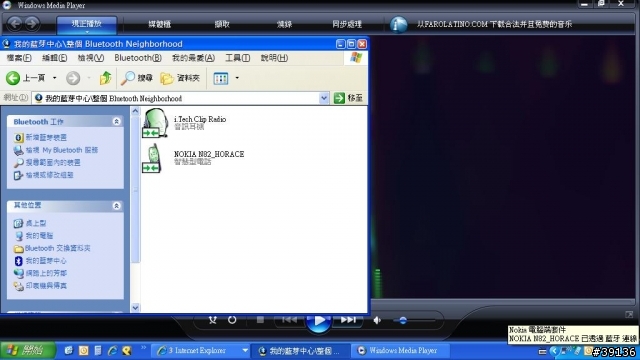Click Media Player back navigation arrow
This screenshot has height=360, width=640.
tap(15, 24)
